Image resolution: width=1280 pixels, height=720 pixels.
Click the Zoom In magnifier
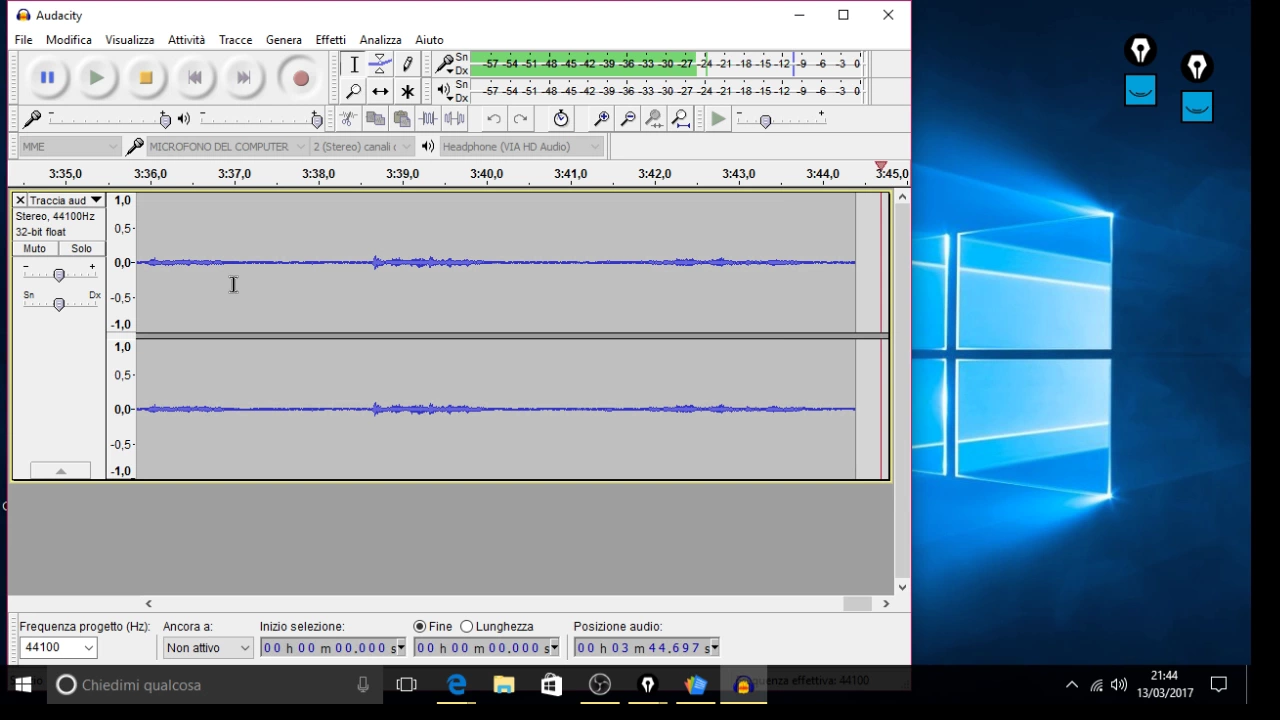pos(601,119)
